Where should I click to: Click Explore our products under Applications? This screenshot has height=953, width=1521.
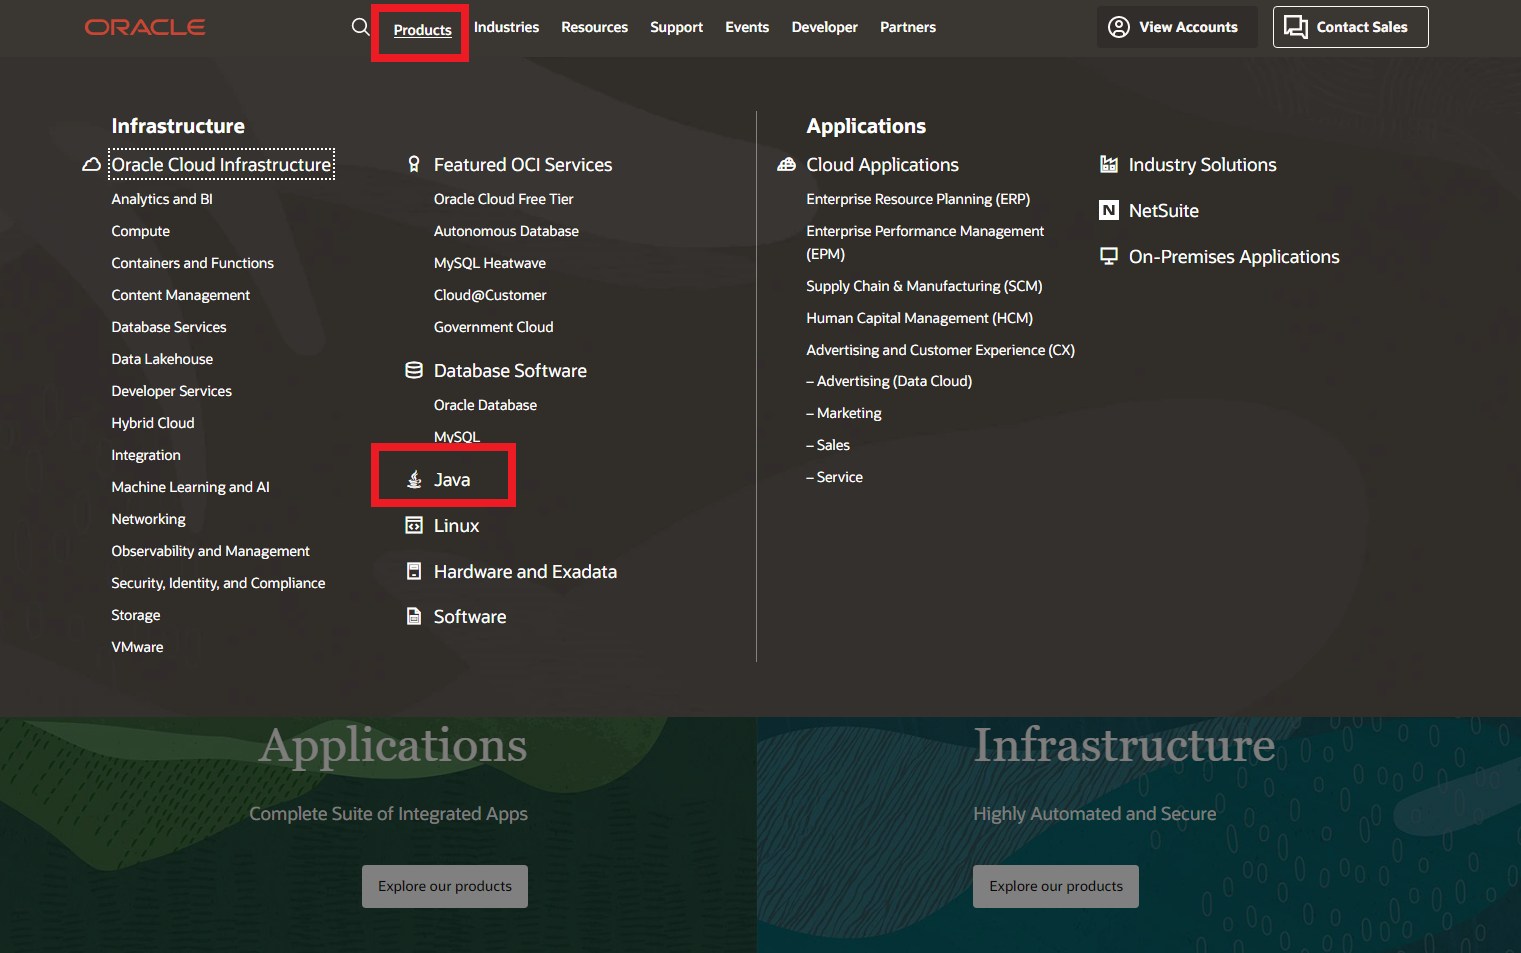point(445,886)
